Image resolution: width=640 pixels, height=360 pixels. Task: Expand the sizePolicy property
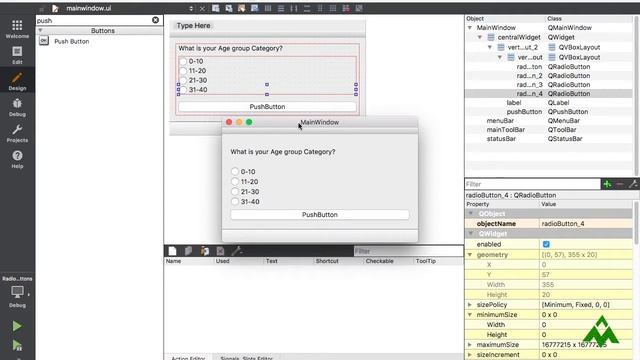pos(470,304)
